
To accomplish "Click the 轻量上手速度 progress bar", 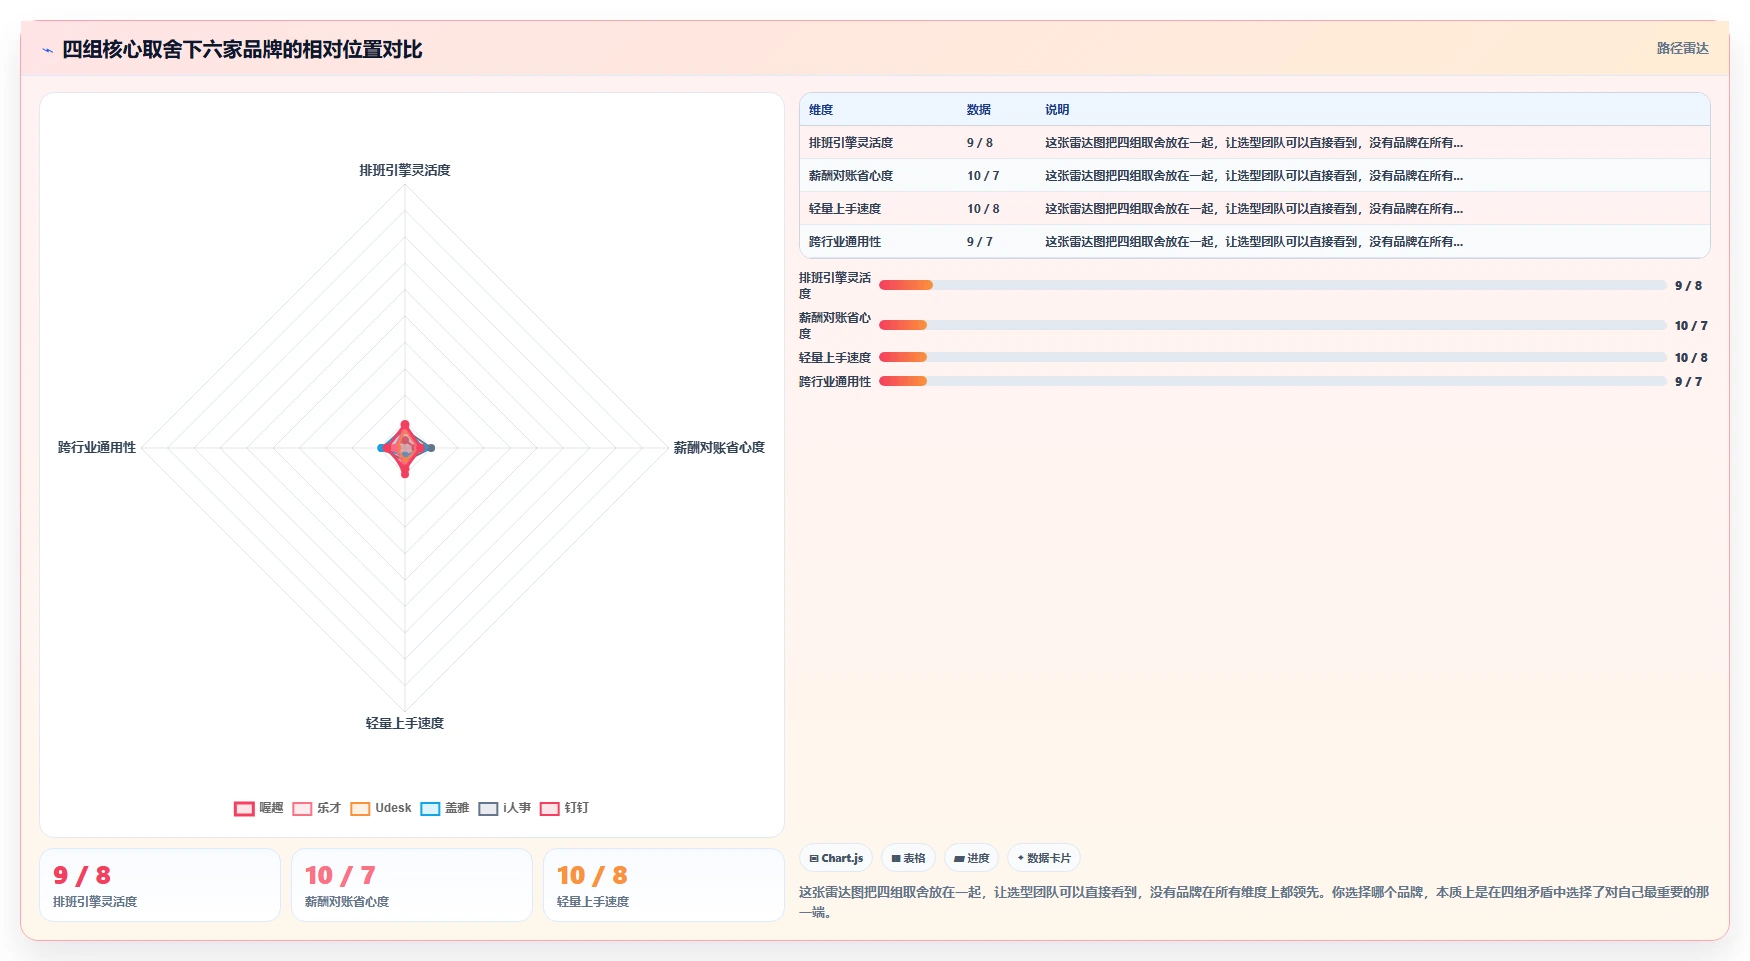I will (1272, 357).
